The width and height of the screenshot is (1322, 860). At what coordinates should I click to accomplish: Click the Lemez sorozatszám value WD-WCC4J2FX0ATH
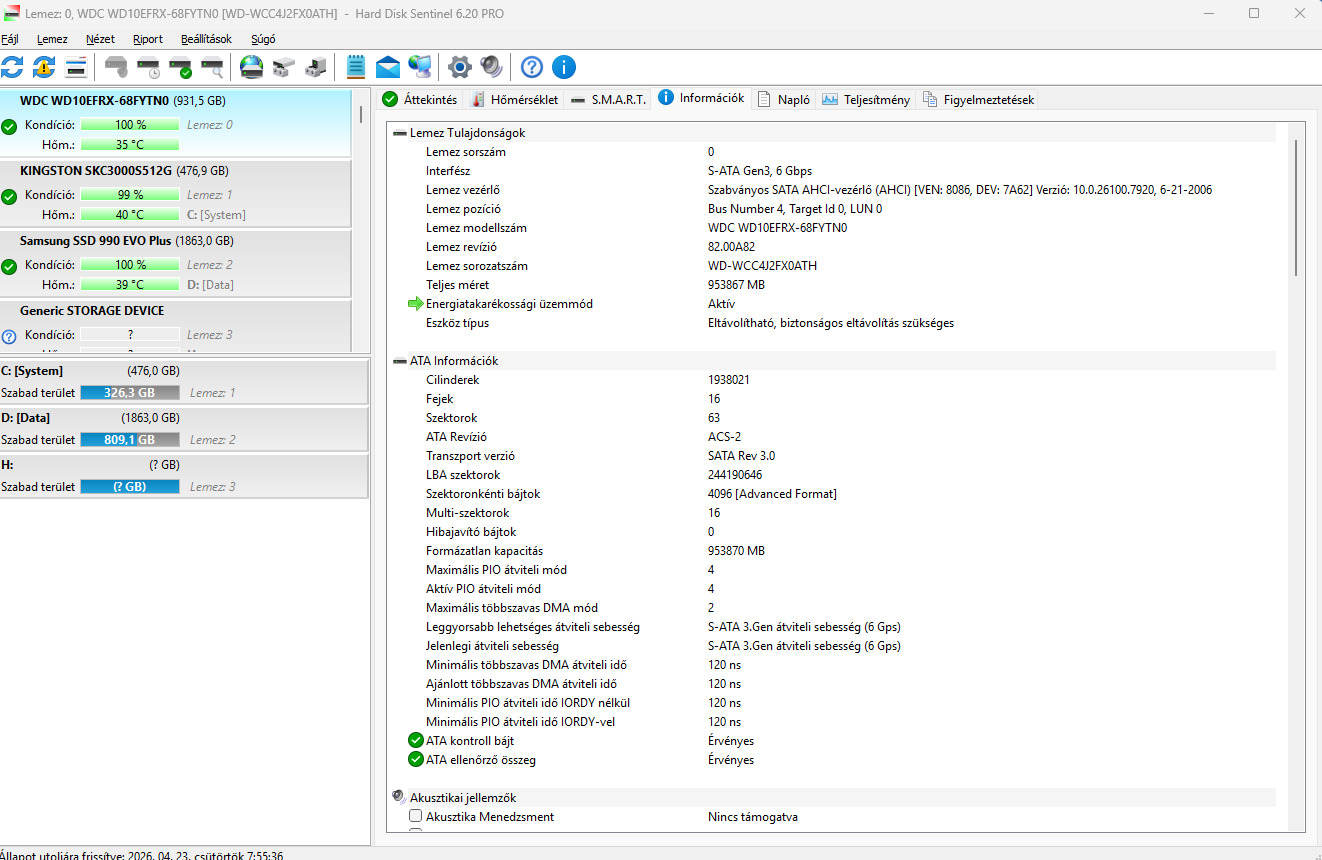[763, 266]
